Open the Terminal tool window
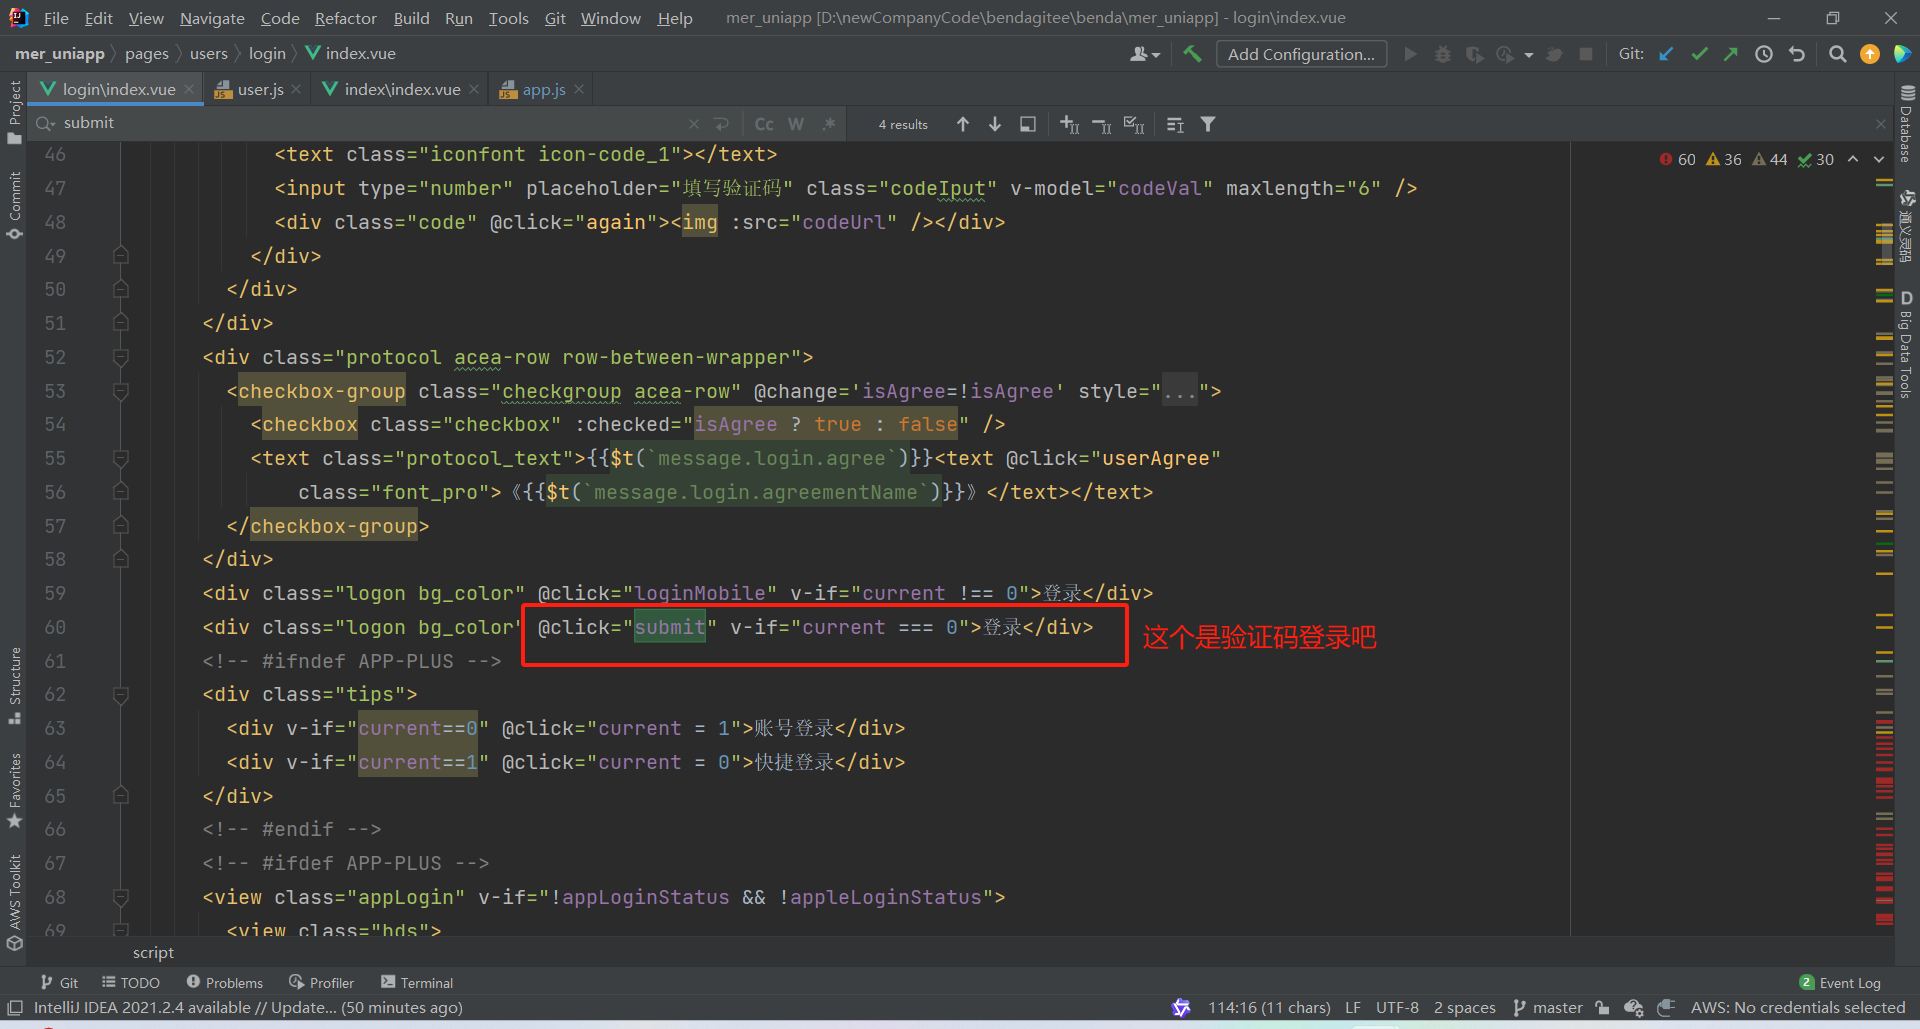Screen dimensions: 1920x1029 tap(417, 983)
